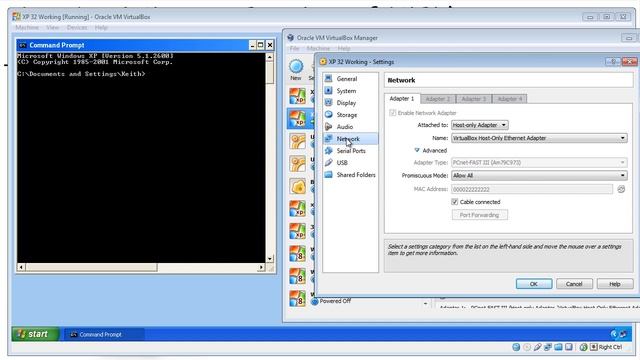Click the MAC Address input field
Viewport: 640px width, 360px height.
point(532,189)
